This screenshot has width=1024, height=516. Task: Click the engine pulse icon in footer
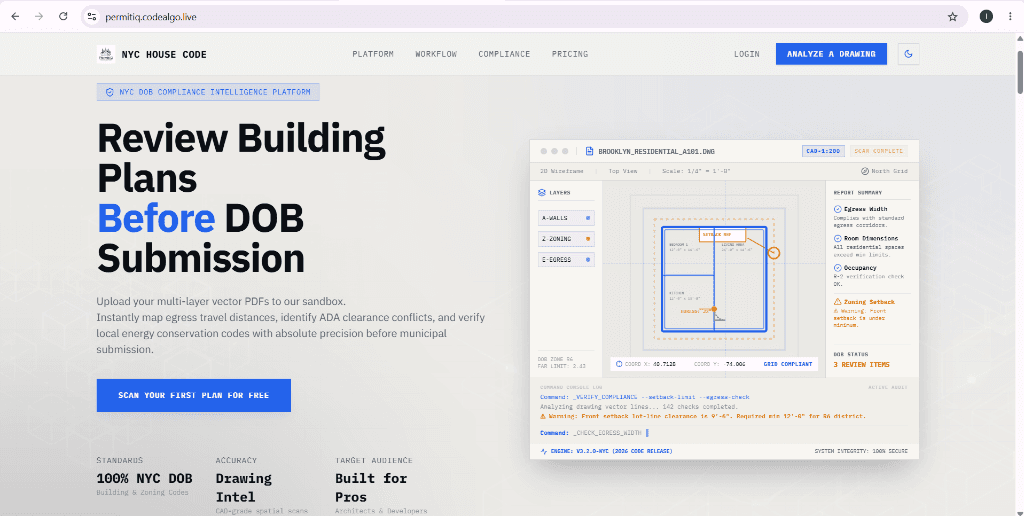pyautogui.click(x=543, y=451)
